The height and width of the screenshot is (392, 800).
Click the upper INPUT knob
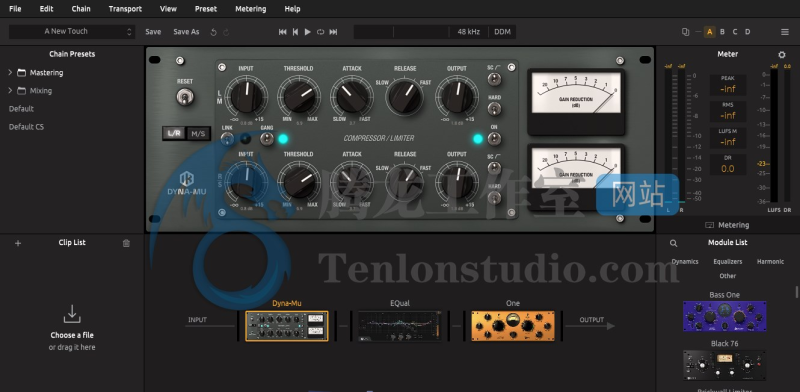[246, 96]
